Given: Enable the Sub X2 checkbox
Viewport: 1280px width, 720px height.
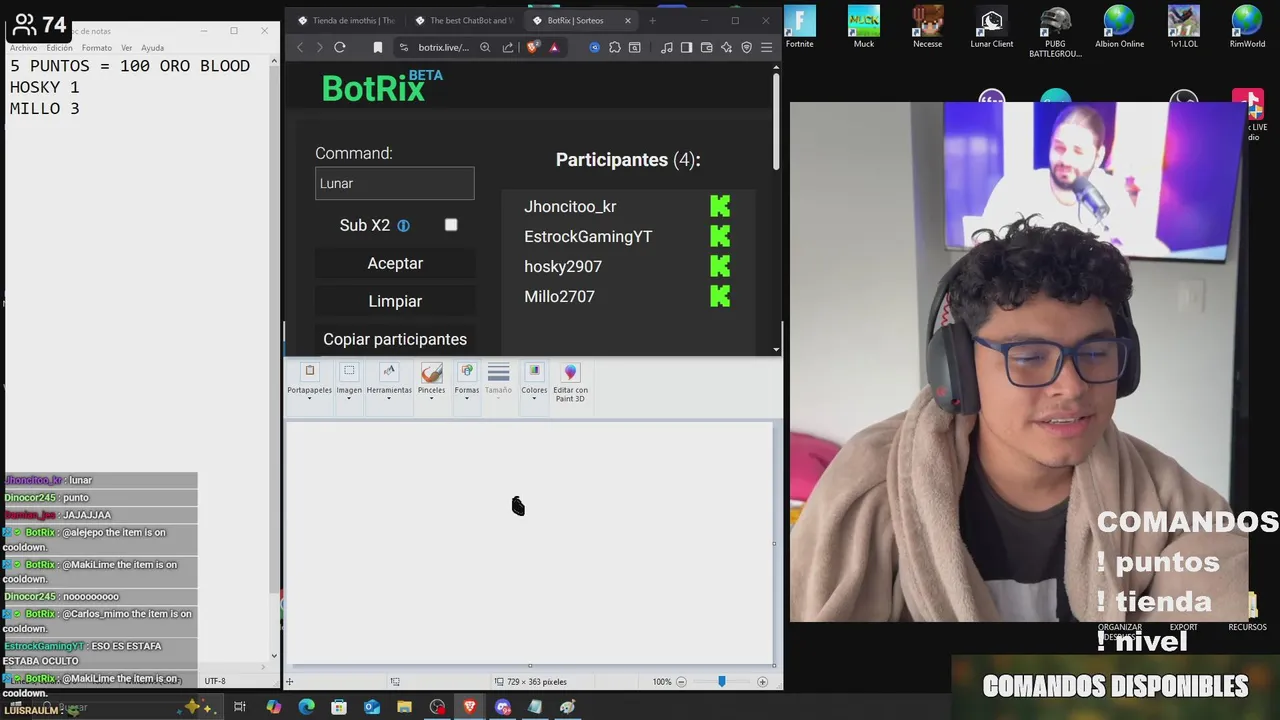Looking at the screenshot, I should [x=451, y=225].
